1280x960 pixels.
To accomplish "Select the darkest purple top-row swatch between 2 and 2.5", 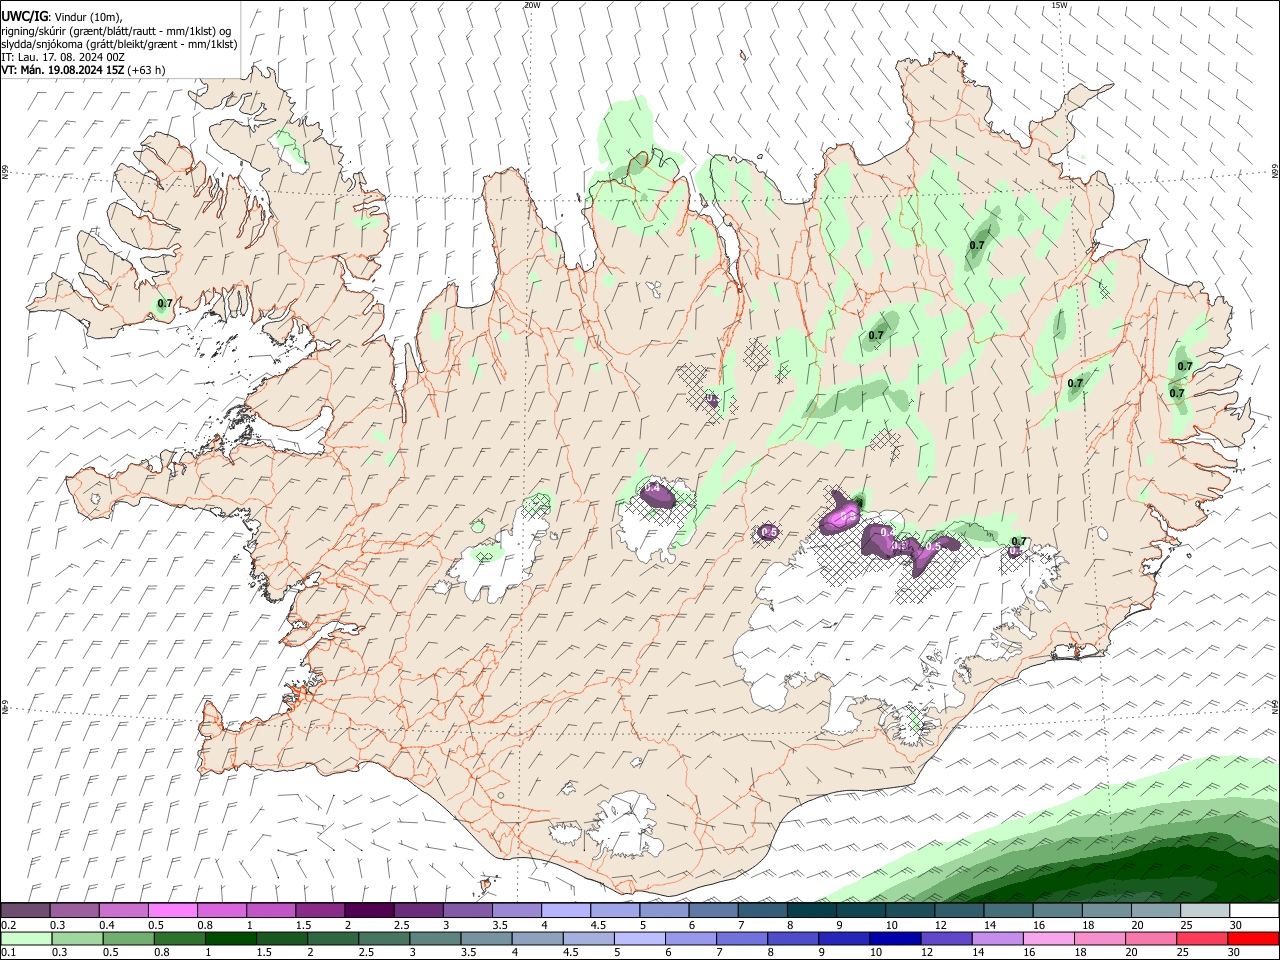I will pyautogui.click(x=369, y=910).
